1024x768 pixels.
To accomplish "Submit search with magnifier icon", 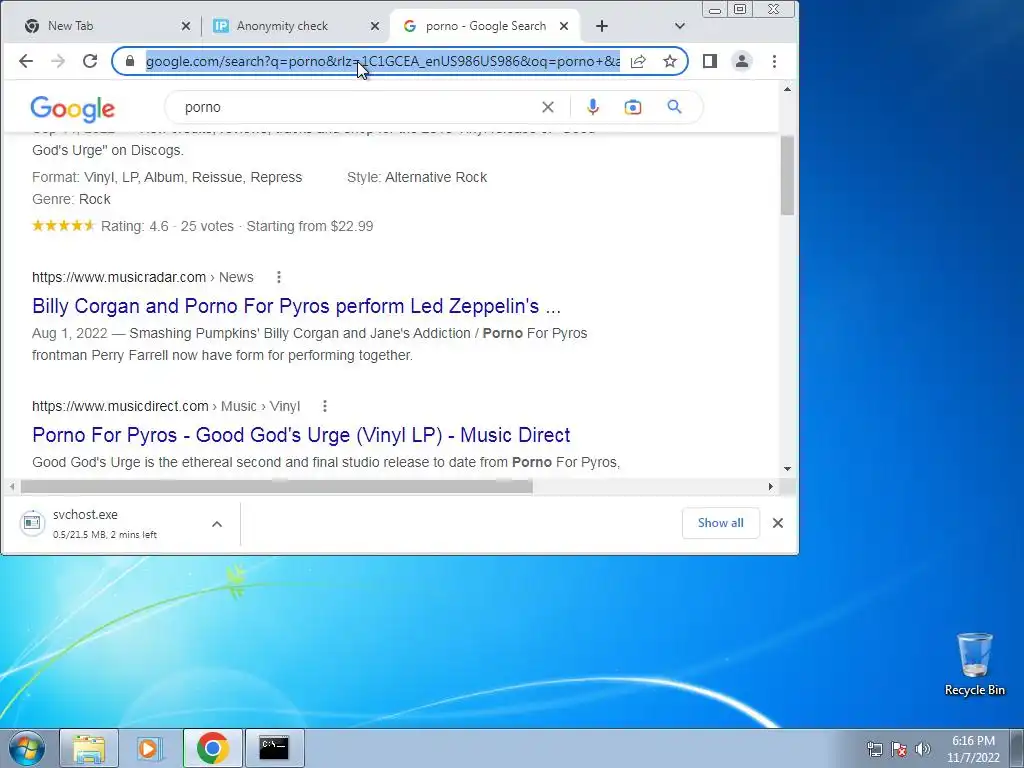I will pos(674,106).
